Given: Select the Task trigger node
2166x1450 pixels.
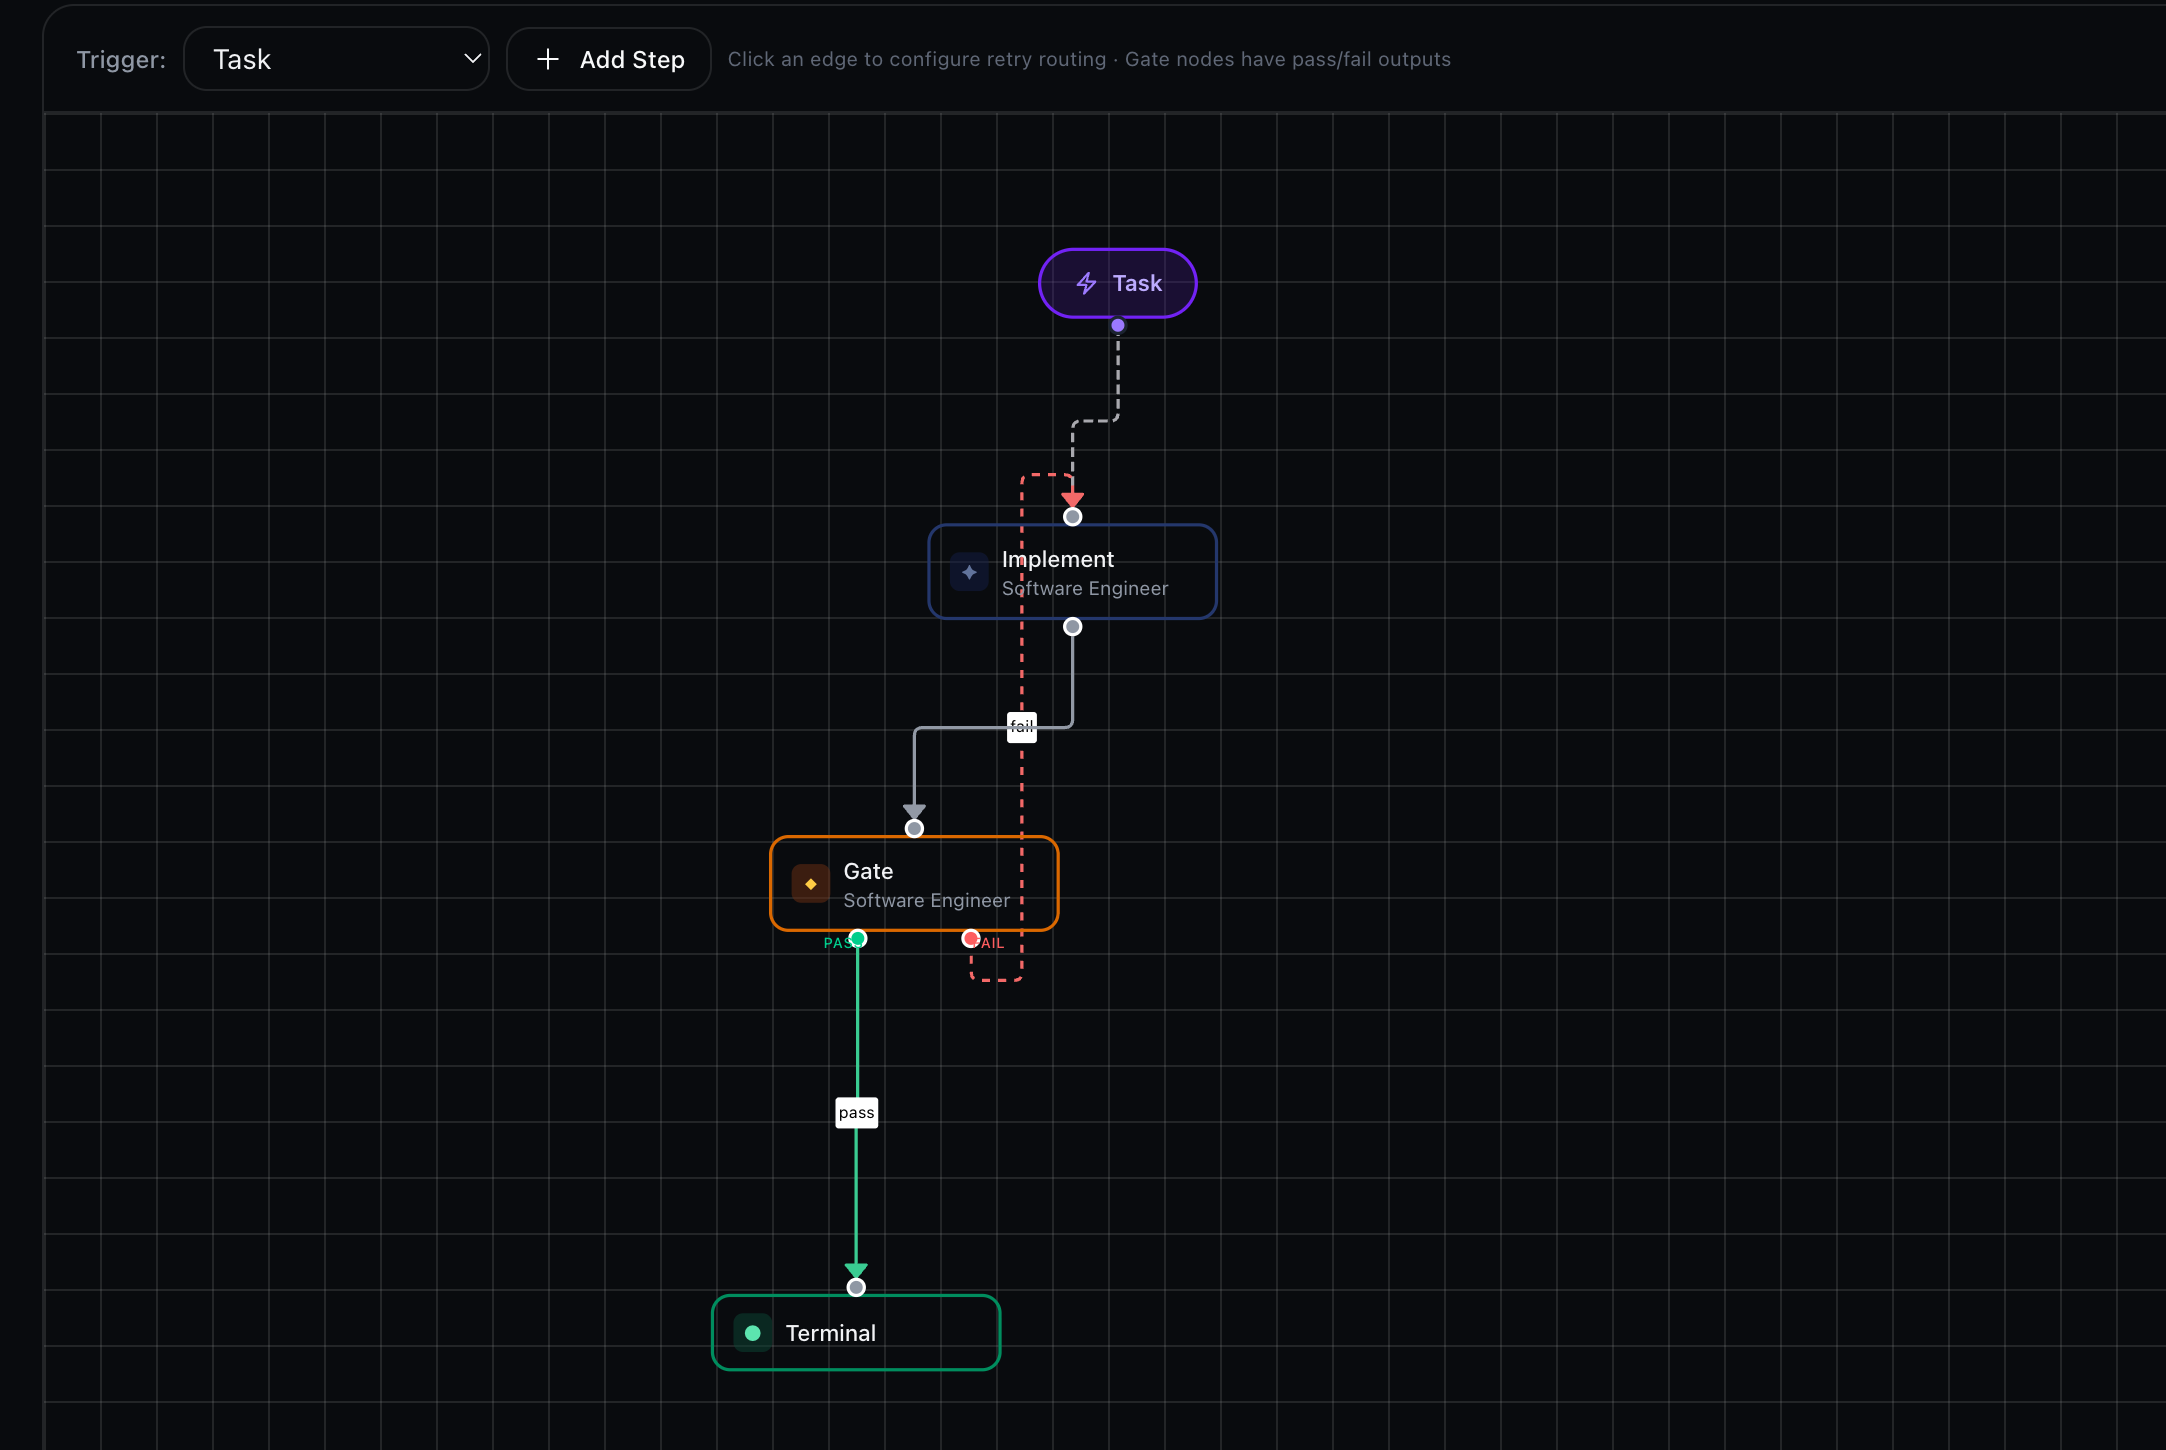Looking at the screenshot, I should pyautogui.click(x=1118, y=283).
